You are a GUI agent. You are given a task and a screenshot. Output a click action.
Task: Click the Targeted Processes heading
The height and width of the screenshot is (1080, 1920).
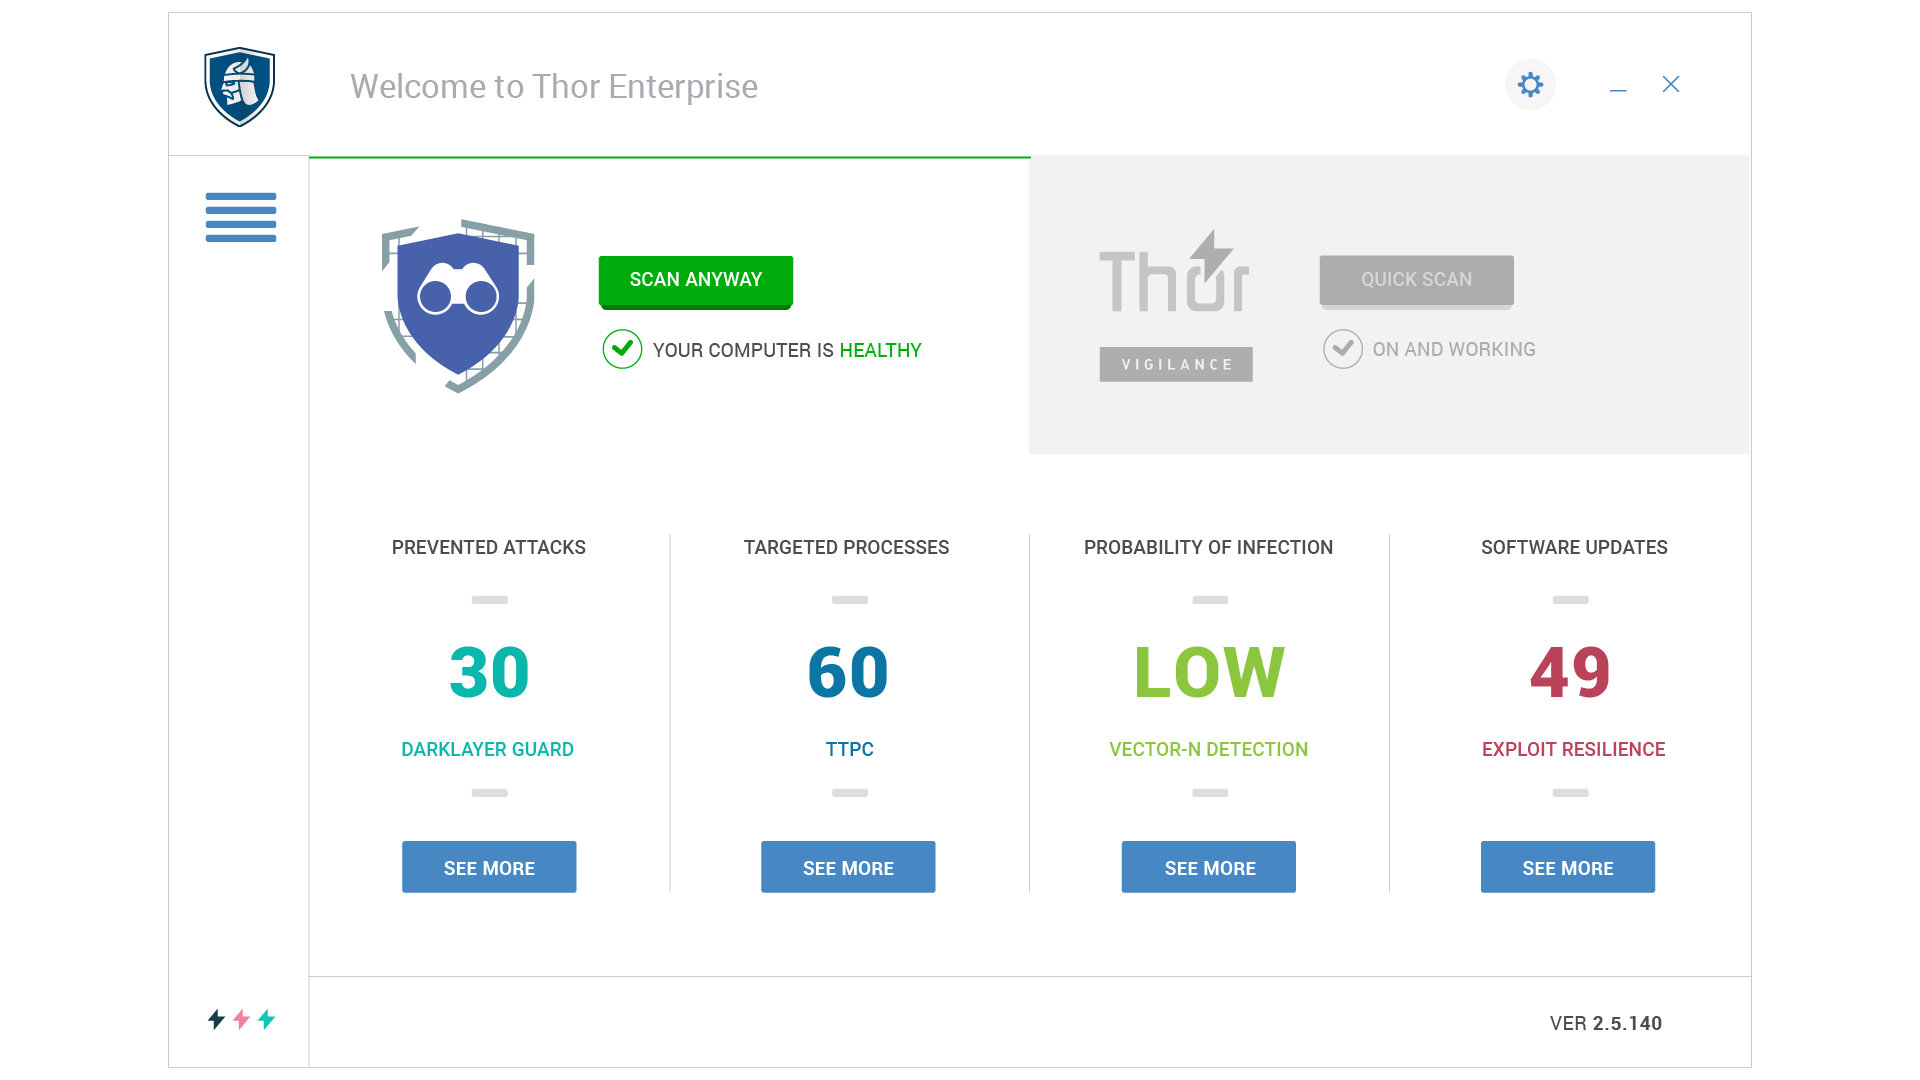pyautogui.click(x=846, y=547)
